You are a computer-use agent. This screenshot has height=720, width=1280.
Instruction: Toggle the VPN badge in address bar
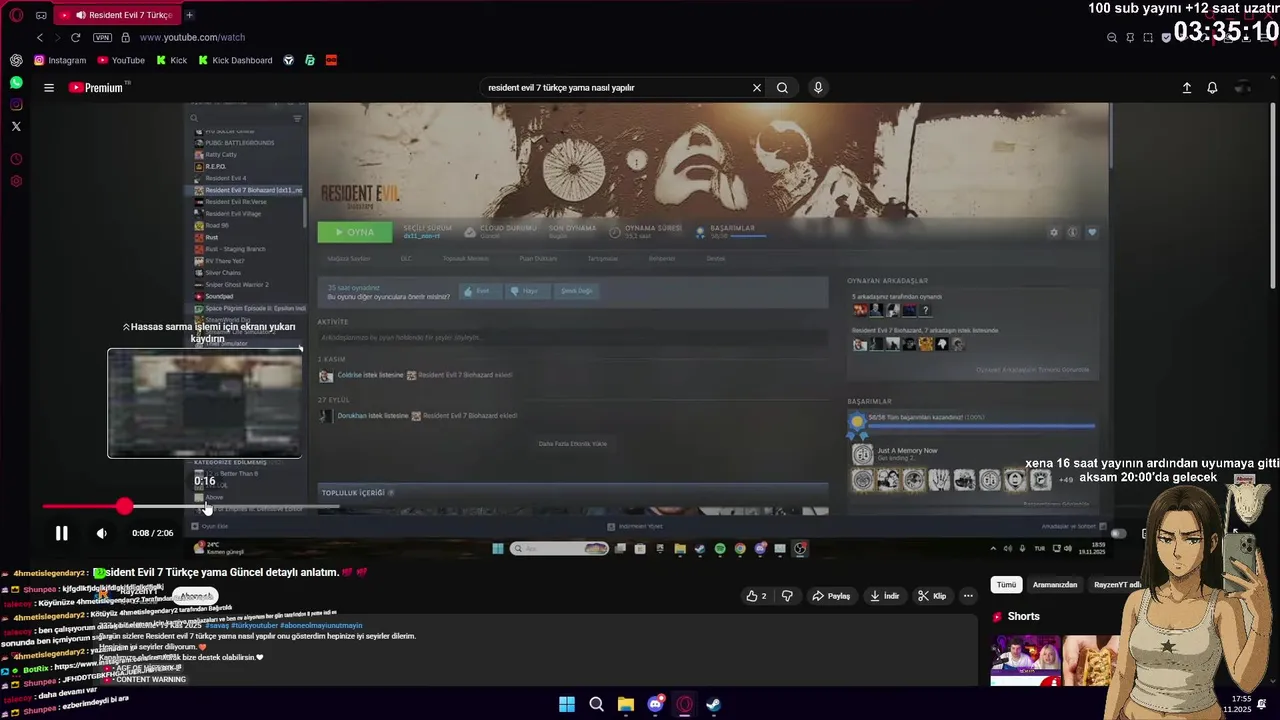(x=102, y=37)
